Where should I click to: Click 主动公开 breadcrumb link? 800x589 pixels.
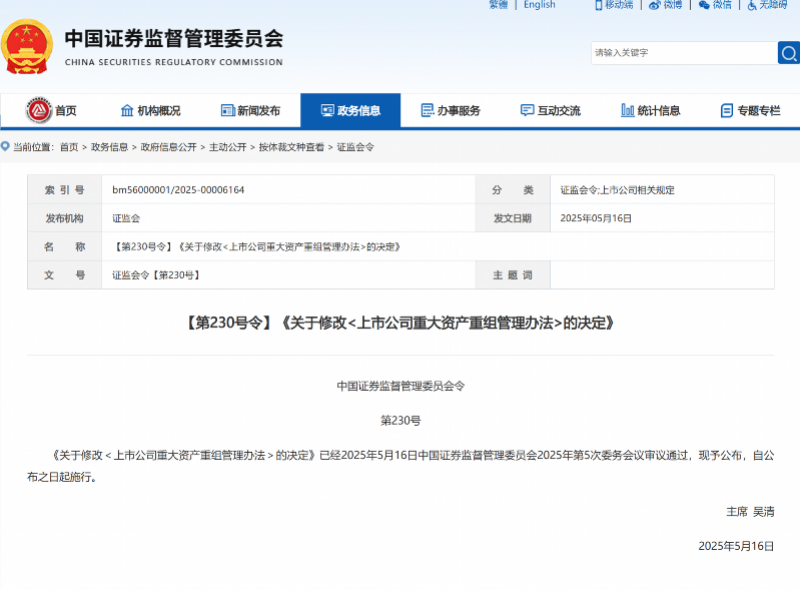(227, 147)
